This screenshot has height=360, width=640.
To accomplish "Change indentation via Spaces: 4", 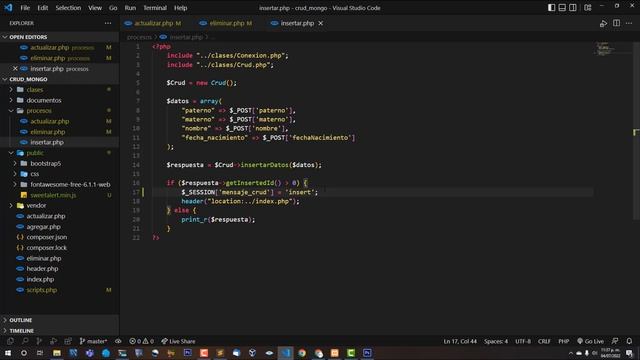I will point(496,341).
